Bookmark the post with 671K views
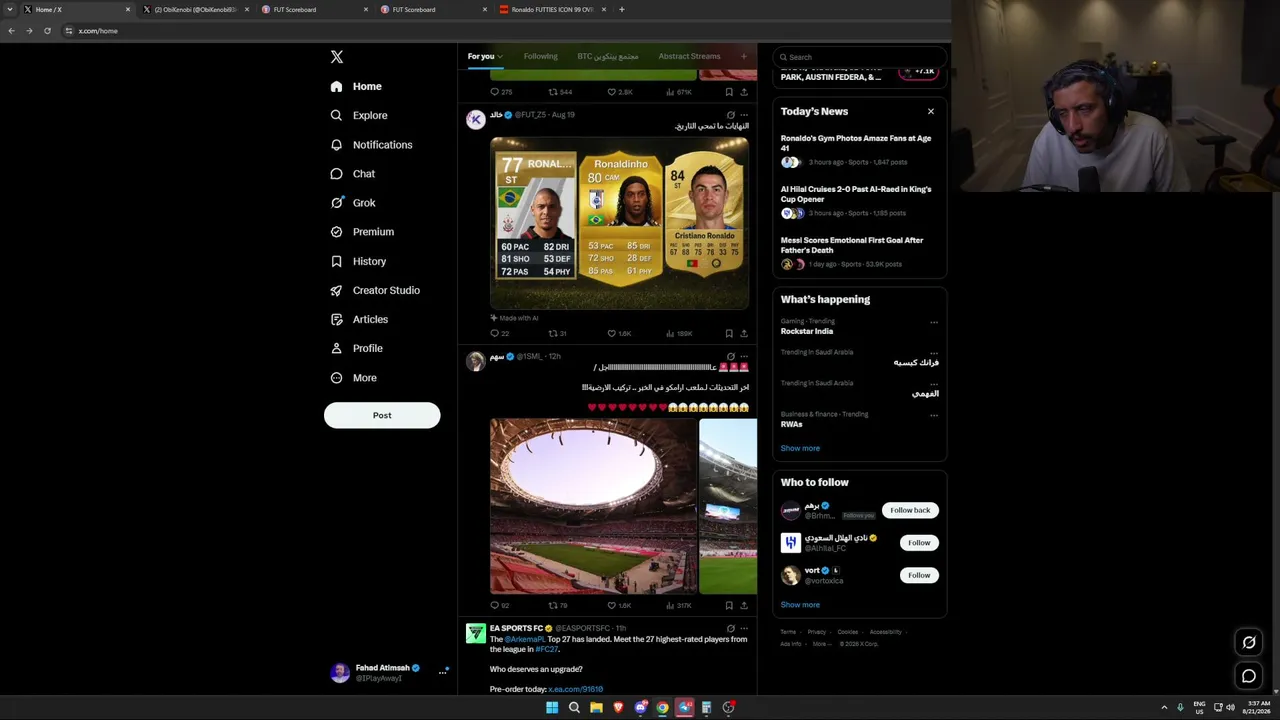The image size is (1280, 720). tap(729, 92)
